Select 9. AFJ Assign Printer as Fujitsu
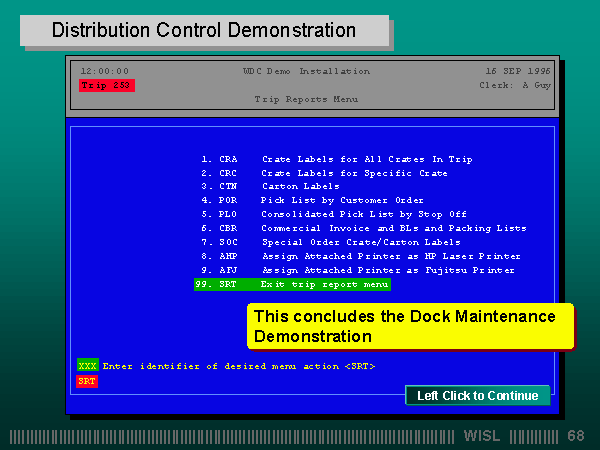The width and height of the screenshot is (600, 450). 357,270
